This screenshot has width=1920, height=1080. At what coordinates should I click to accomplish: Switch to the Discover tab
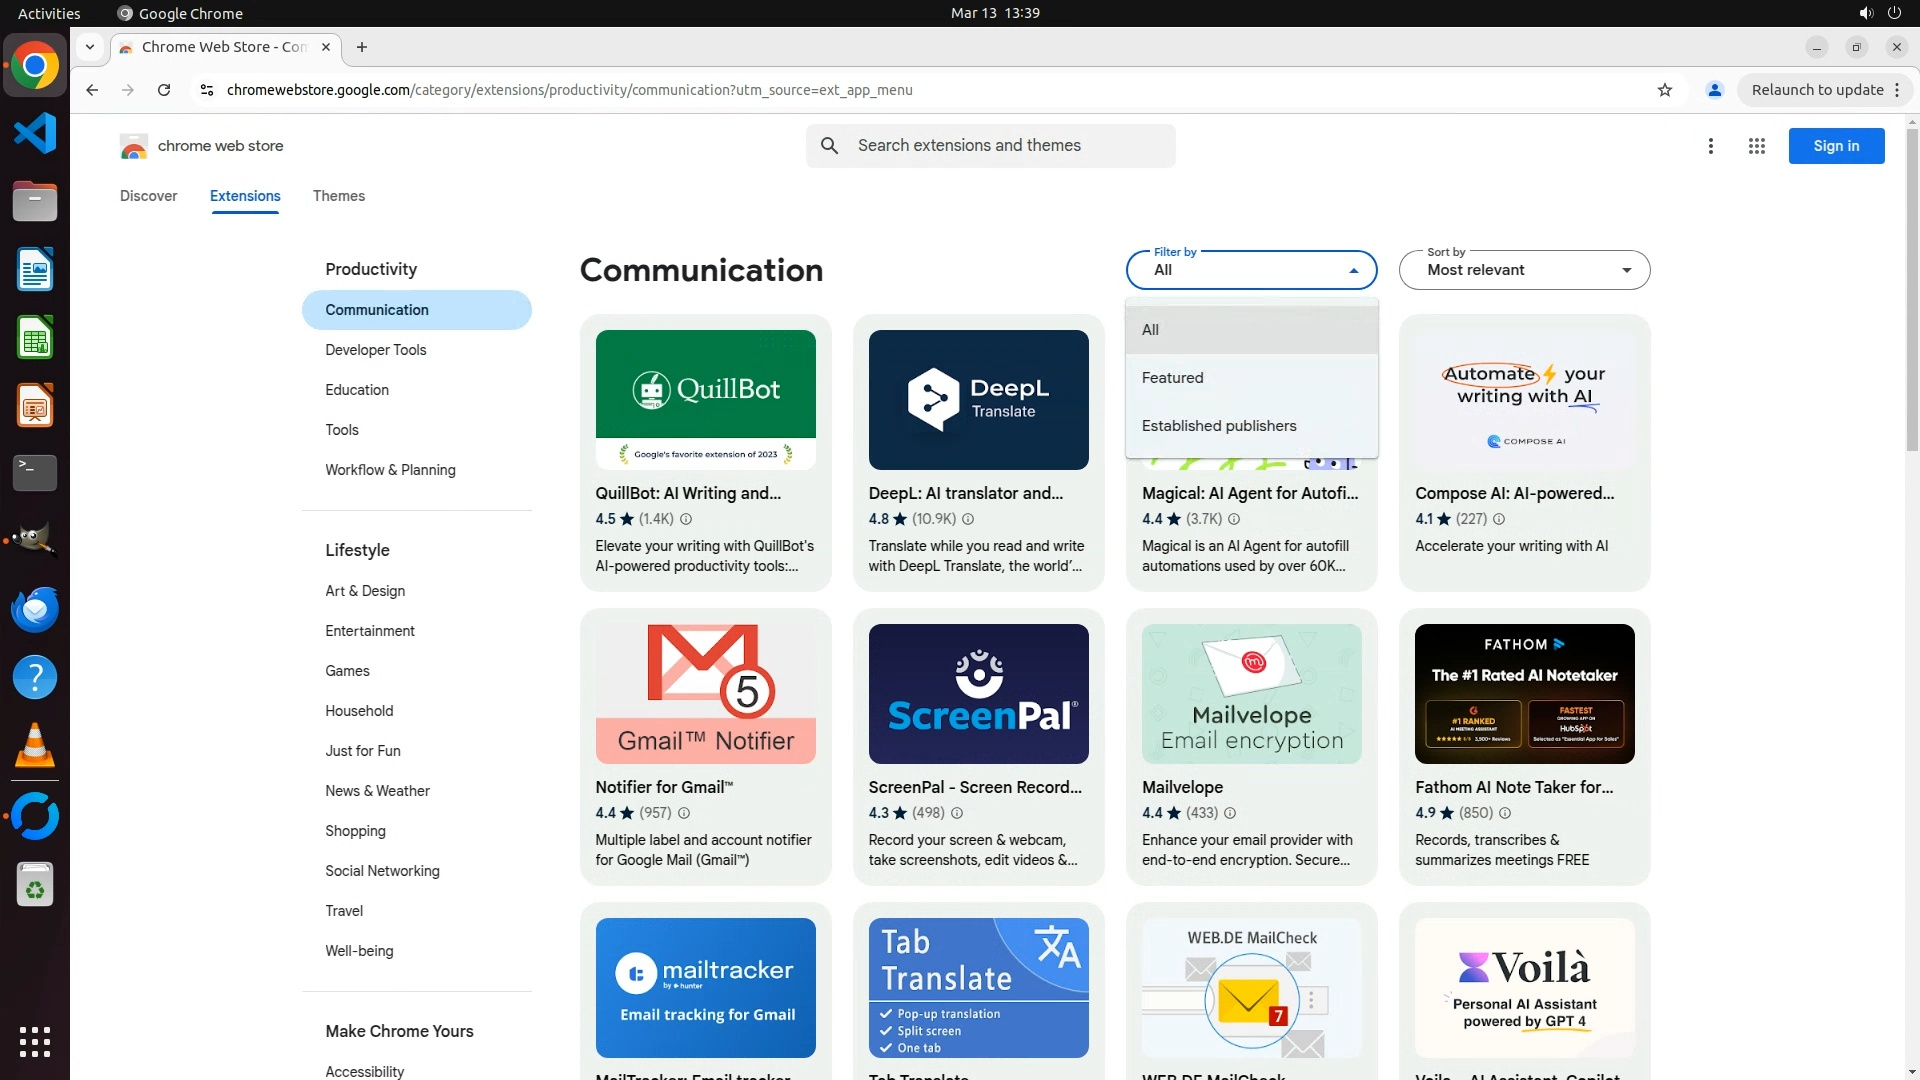pyautogui.click(x=148, y=196)
